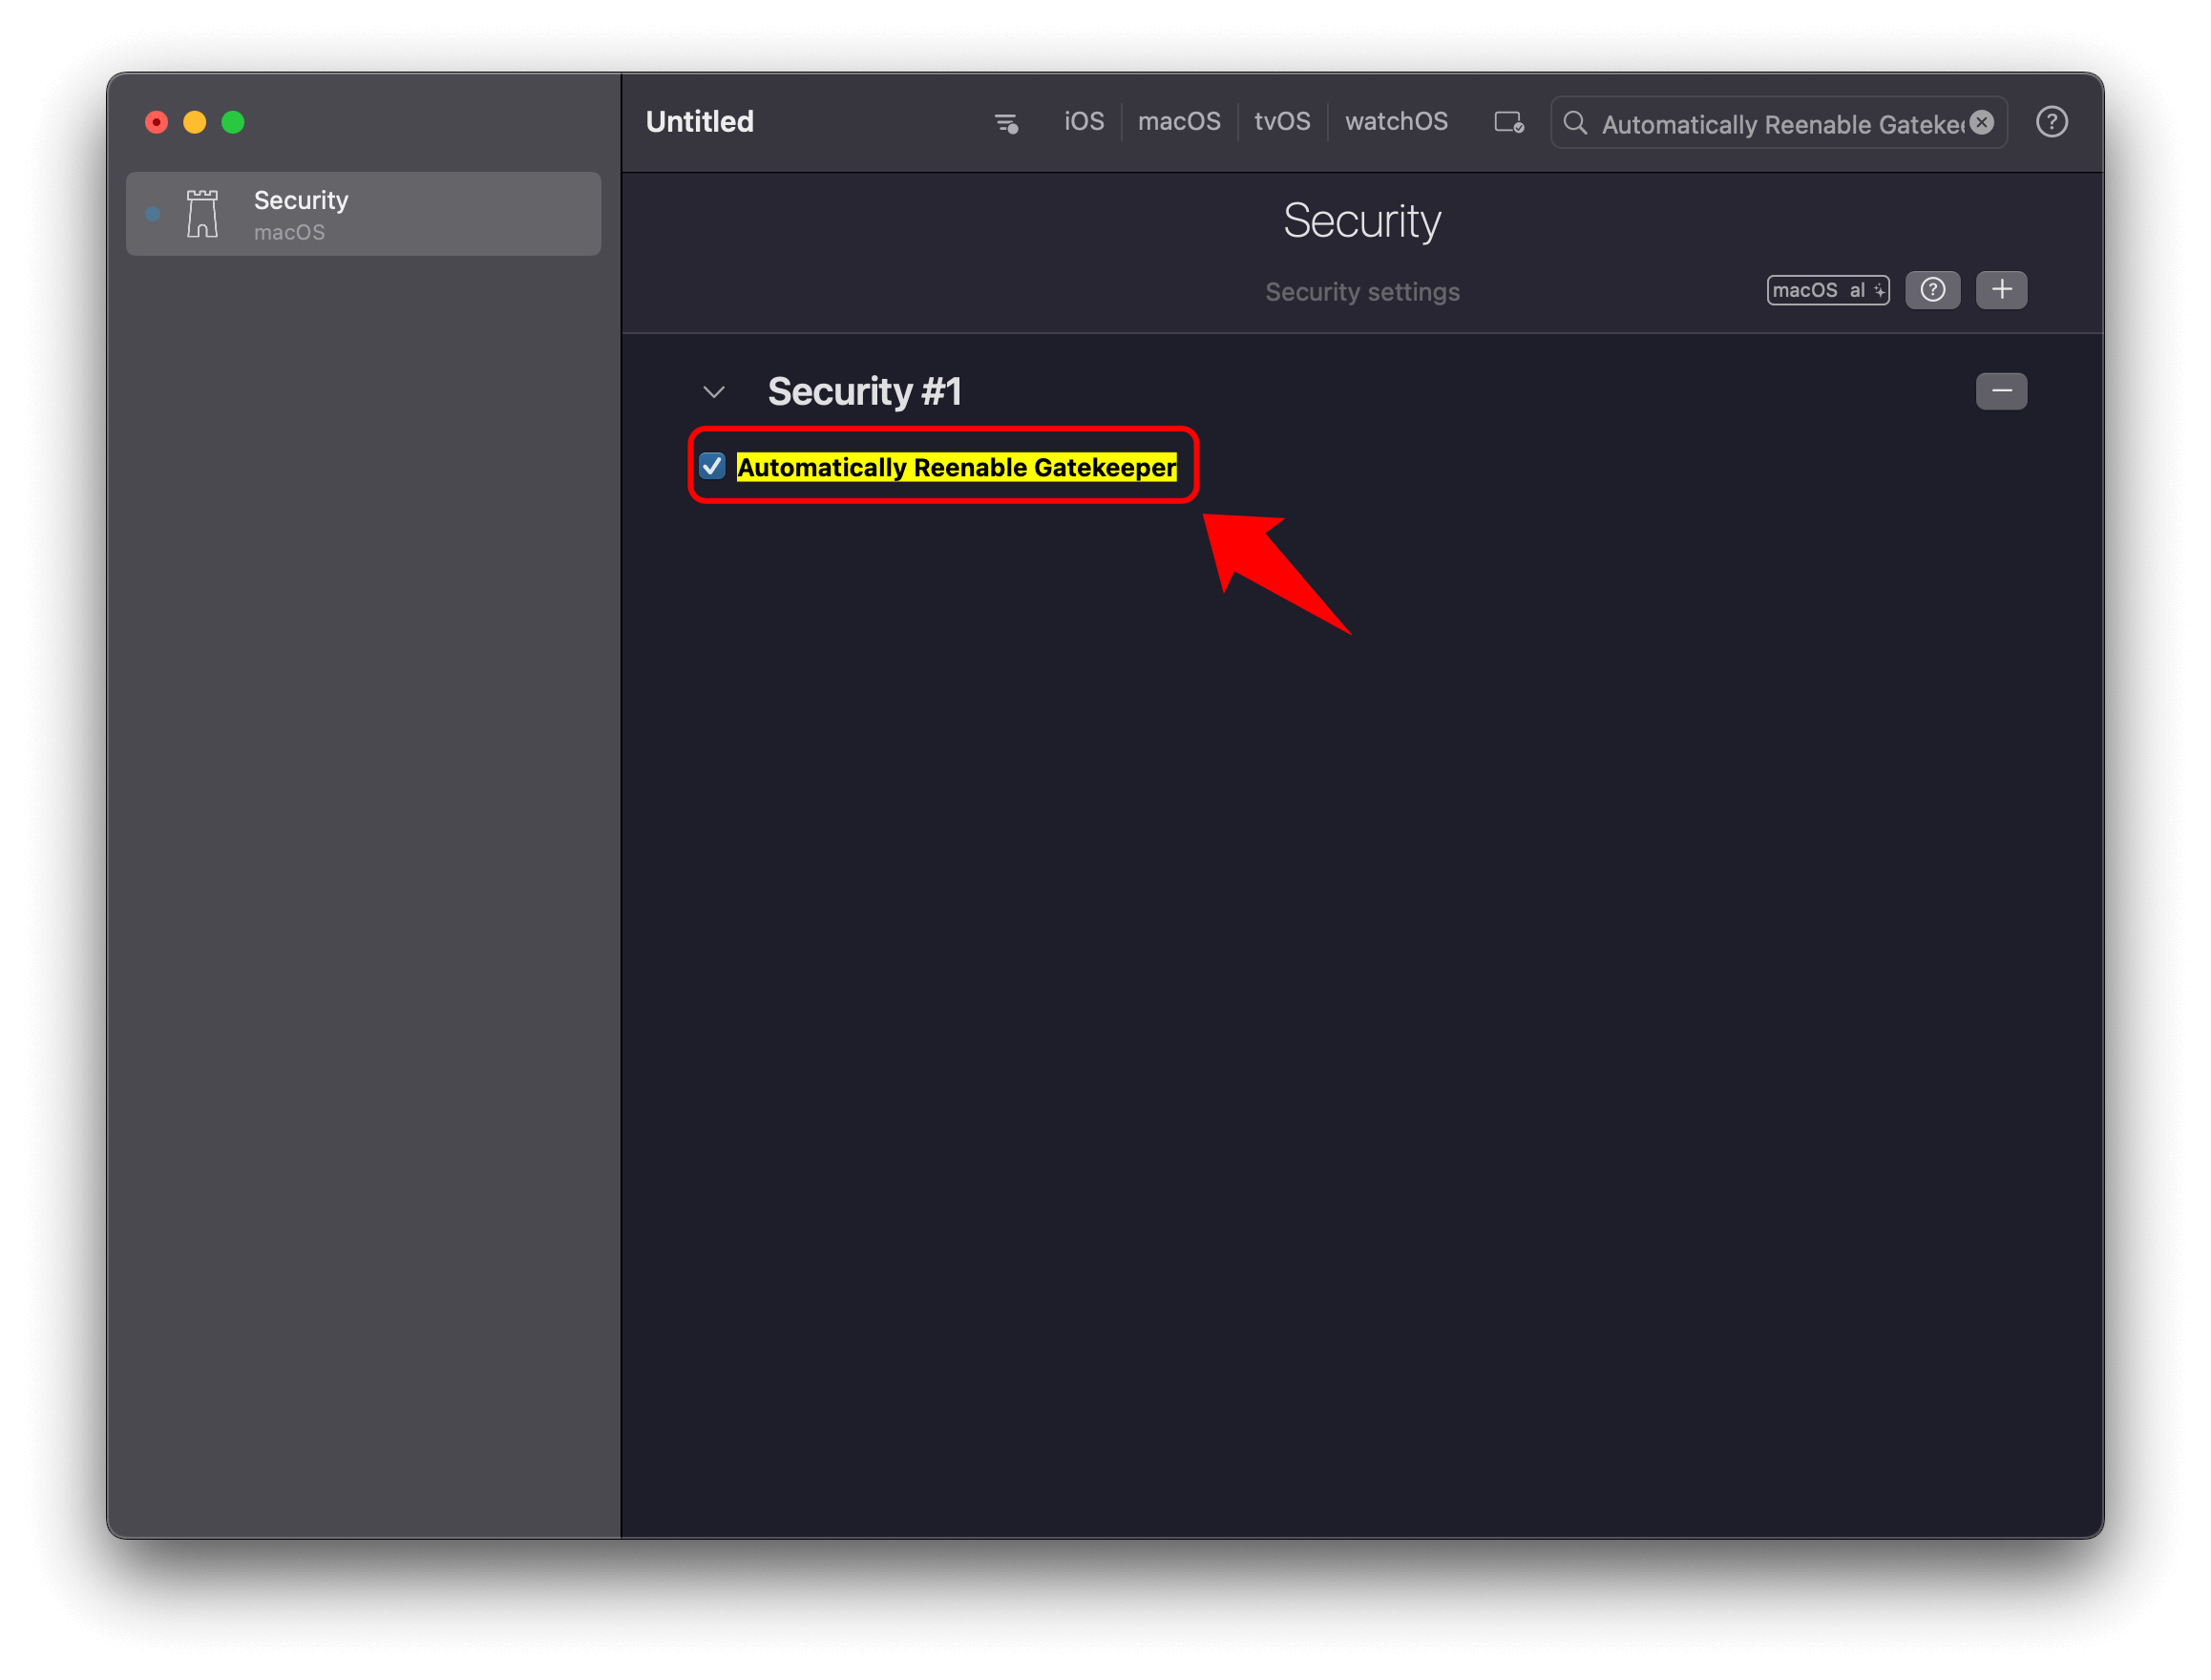Open the filter options icon in toolbar
The image size is (2211, 1680).
click(x=1006, y=123)
